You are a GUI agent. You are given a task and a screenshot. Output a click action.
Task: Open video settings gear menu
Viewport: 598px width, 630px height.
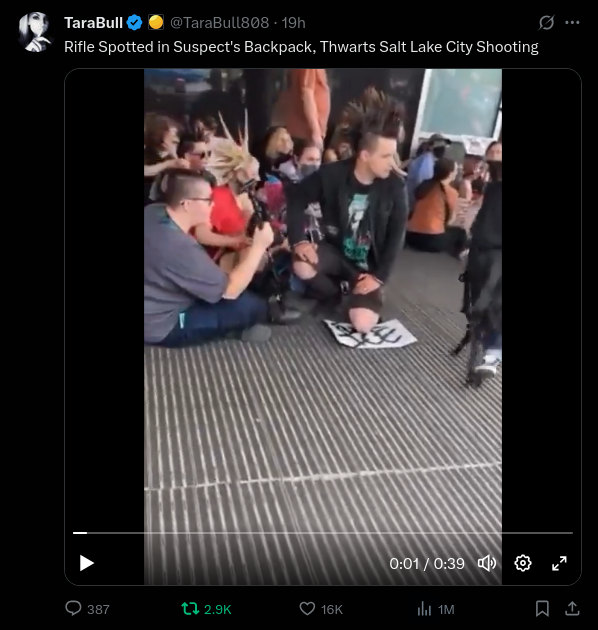pos(523,563)
